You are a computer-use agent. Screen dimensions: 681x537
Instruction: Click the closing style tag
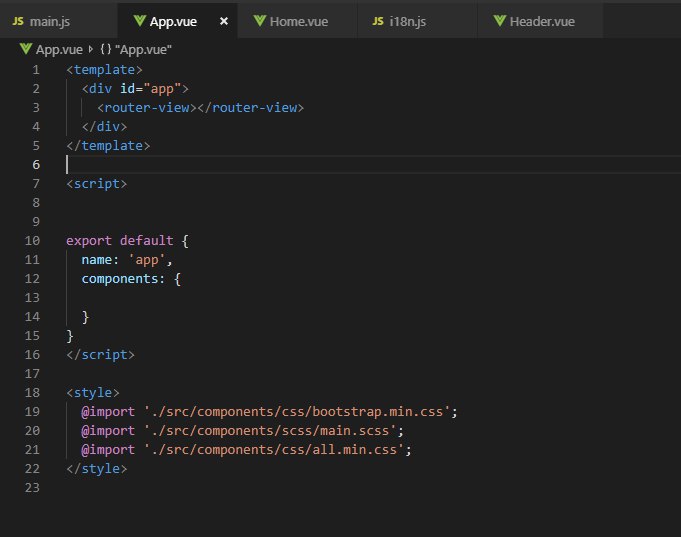[x=96, y=469]
